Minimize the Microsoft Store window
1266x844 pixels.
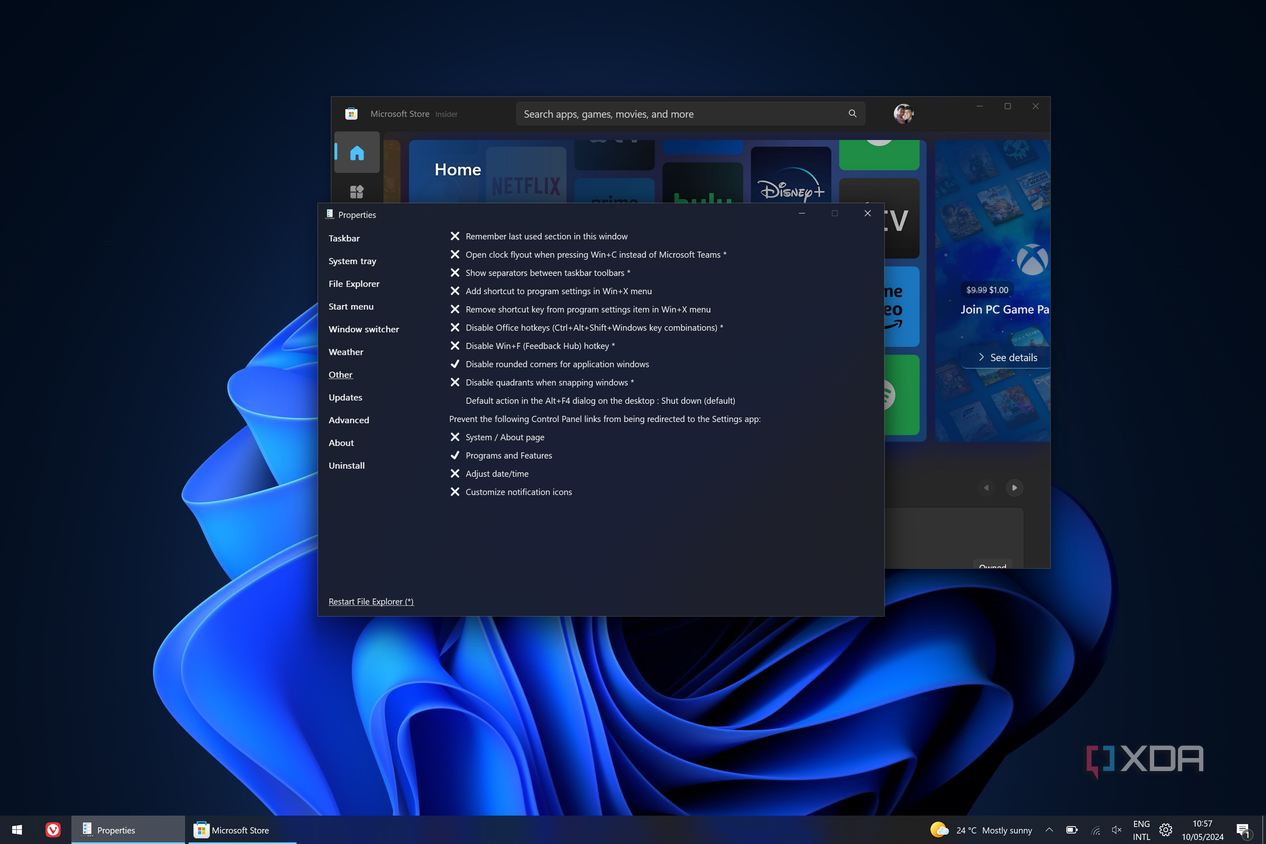tap(979, 106)
